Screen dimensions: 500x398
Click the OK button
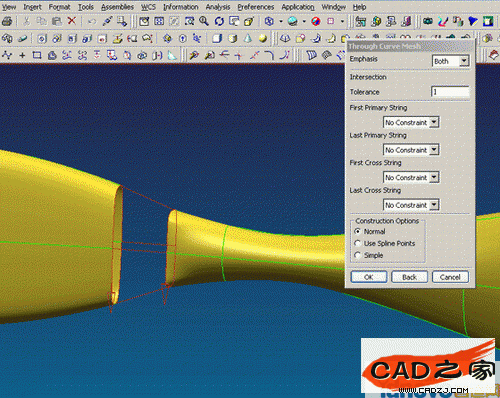coord(369,277)
